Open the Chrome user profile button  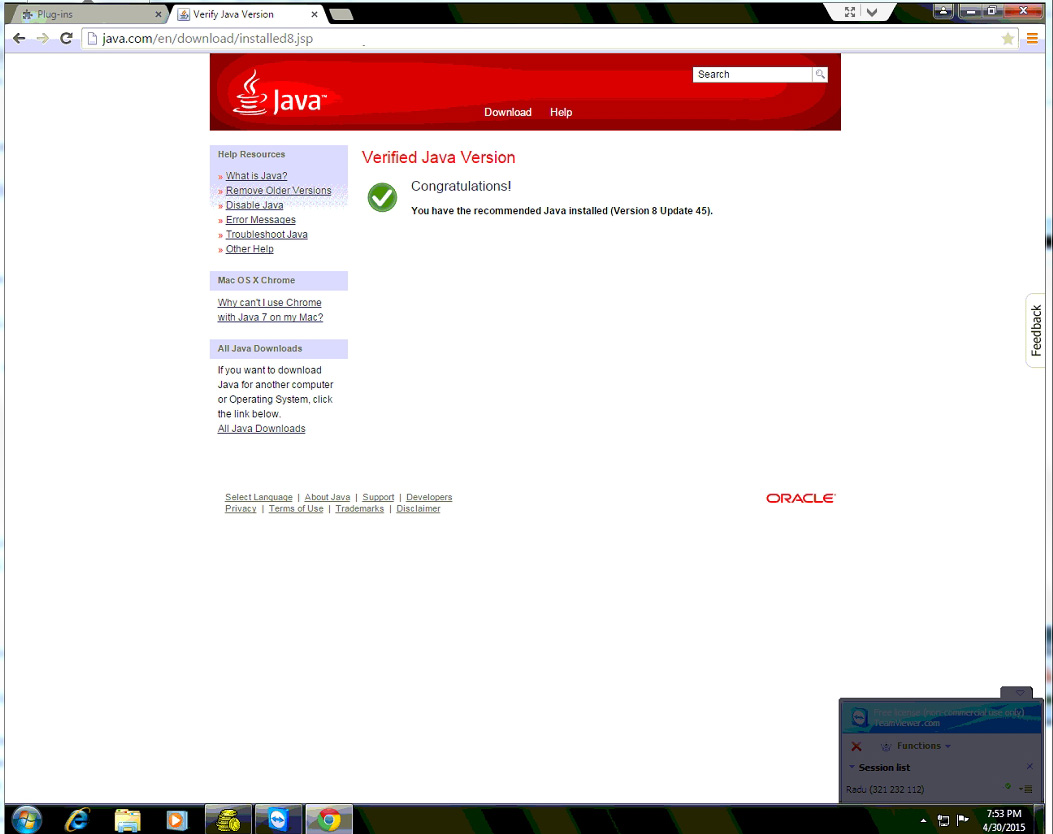click(x=944, y=11)
